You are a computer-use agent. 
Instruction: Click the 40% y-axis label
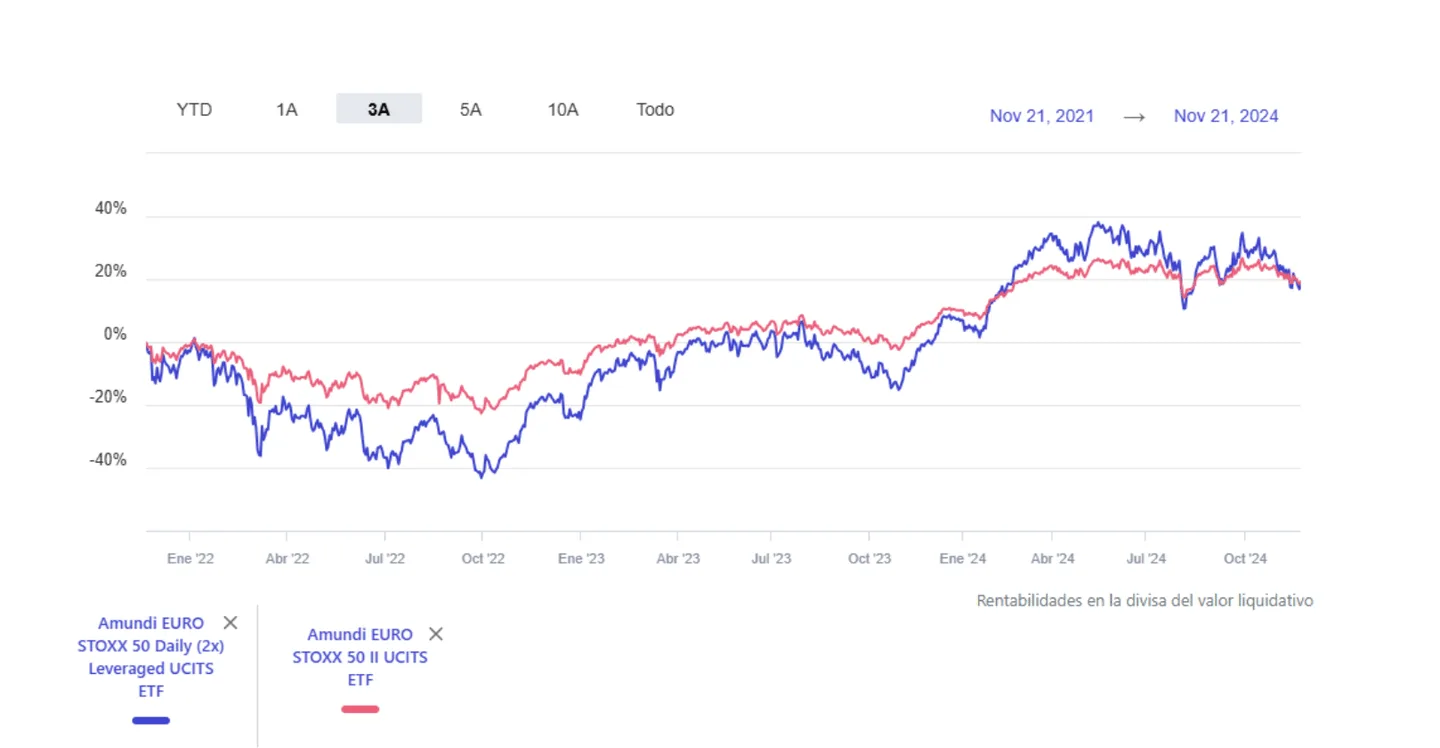point(111,209)
